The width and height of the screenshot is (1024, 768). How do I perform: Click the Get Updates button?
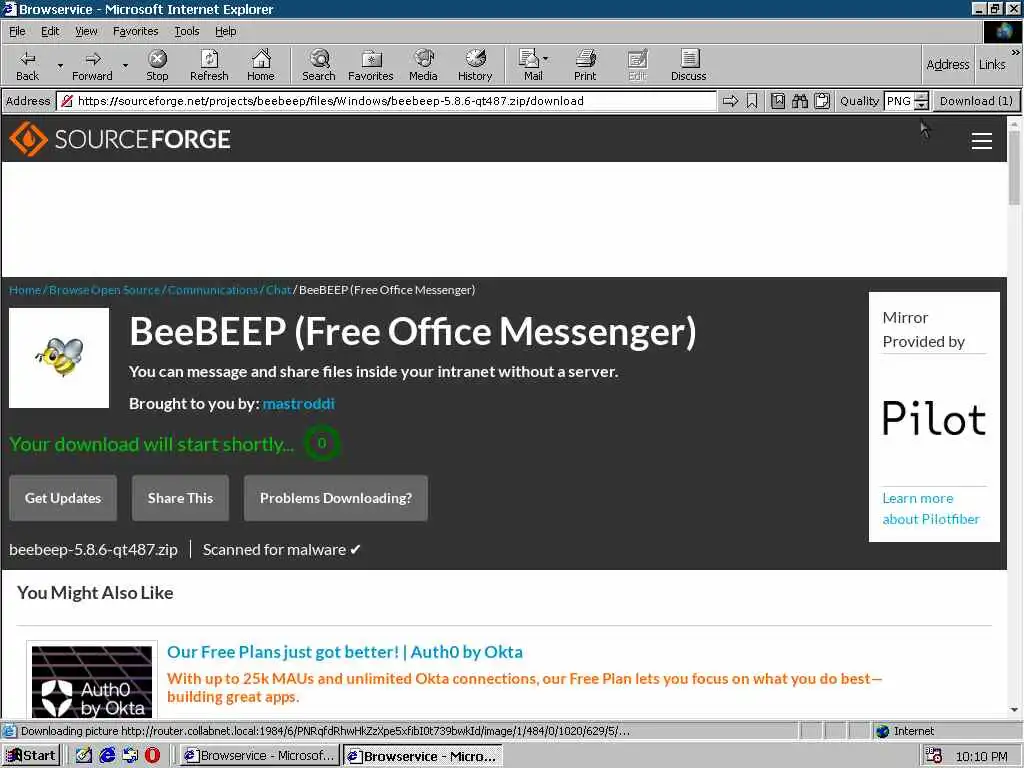pyautogui.click(x=63, y=498)
